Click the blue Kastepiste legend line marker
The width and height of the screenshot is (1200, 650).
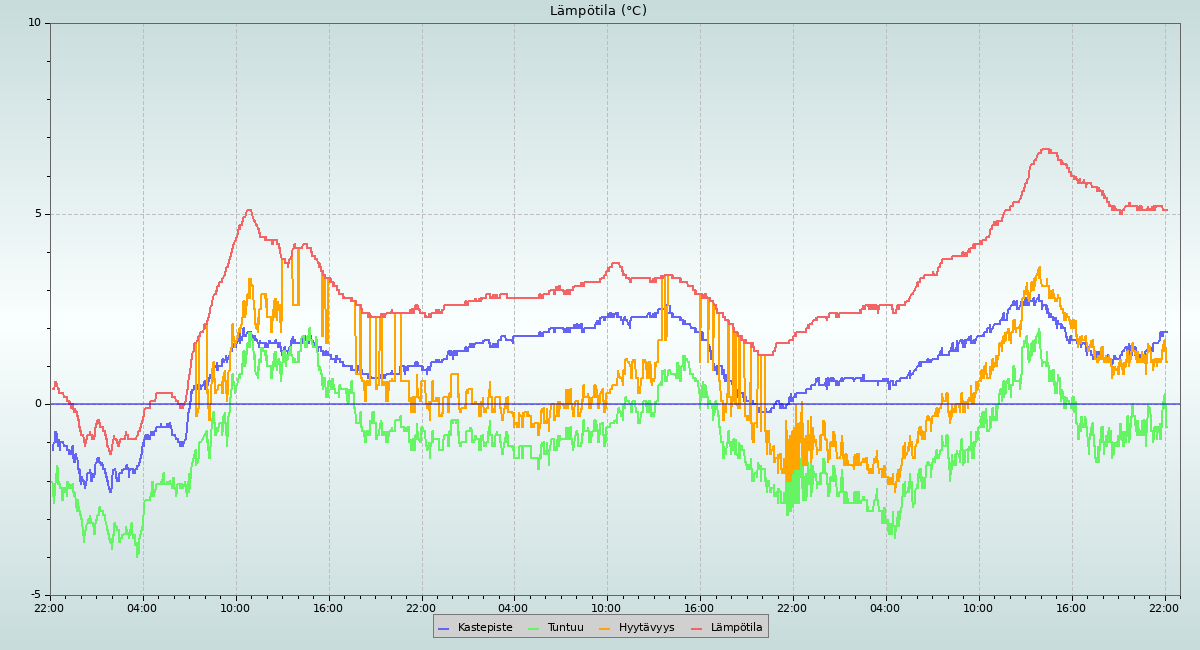443,628
